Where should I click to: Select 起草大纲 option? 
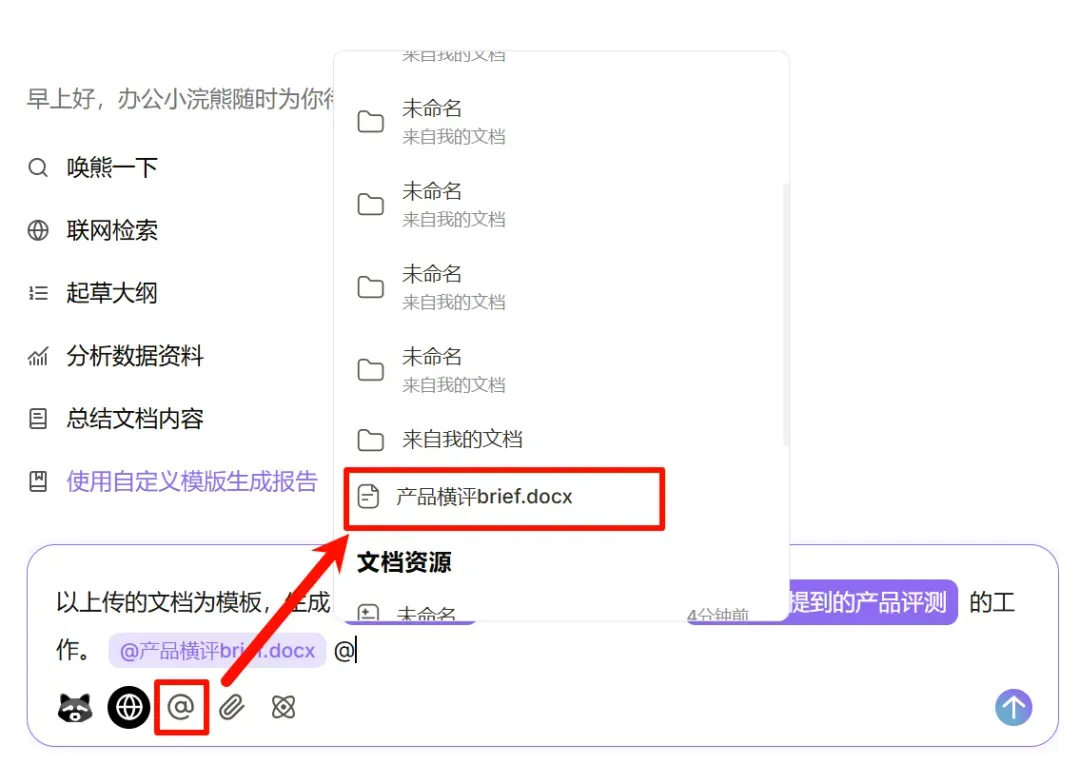[x=112, y=293]
